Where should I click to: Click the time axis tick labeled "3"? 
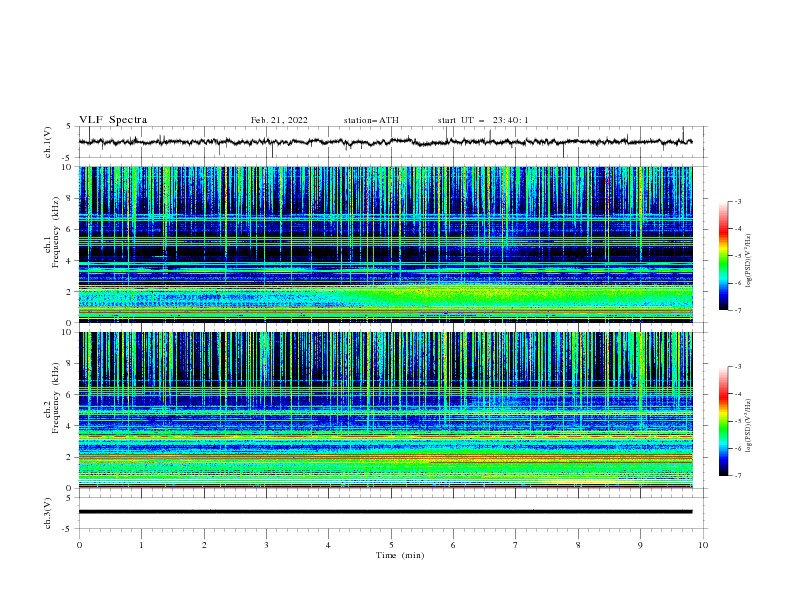[266, 545]
